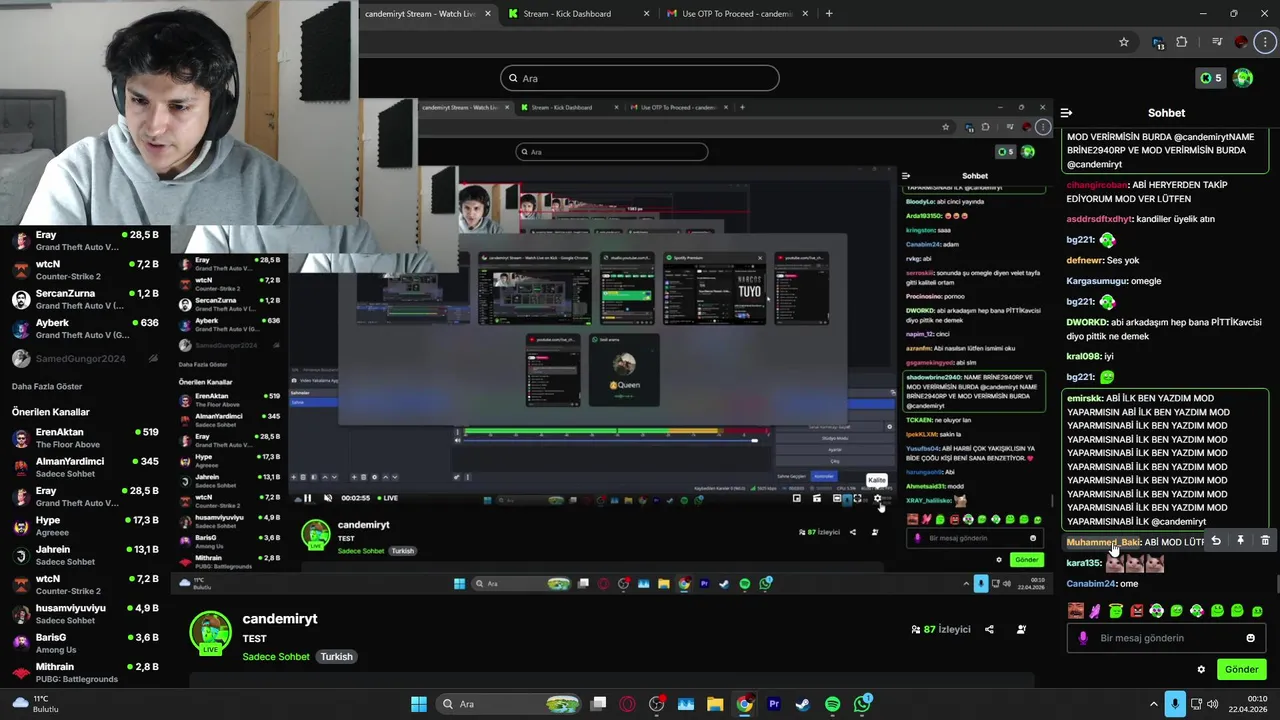Open Ayberk channel in sidebar
The width and height of the screenshot is (1280, 720).
(x=85, y=328)
